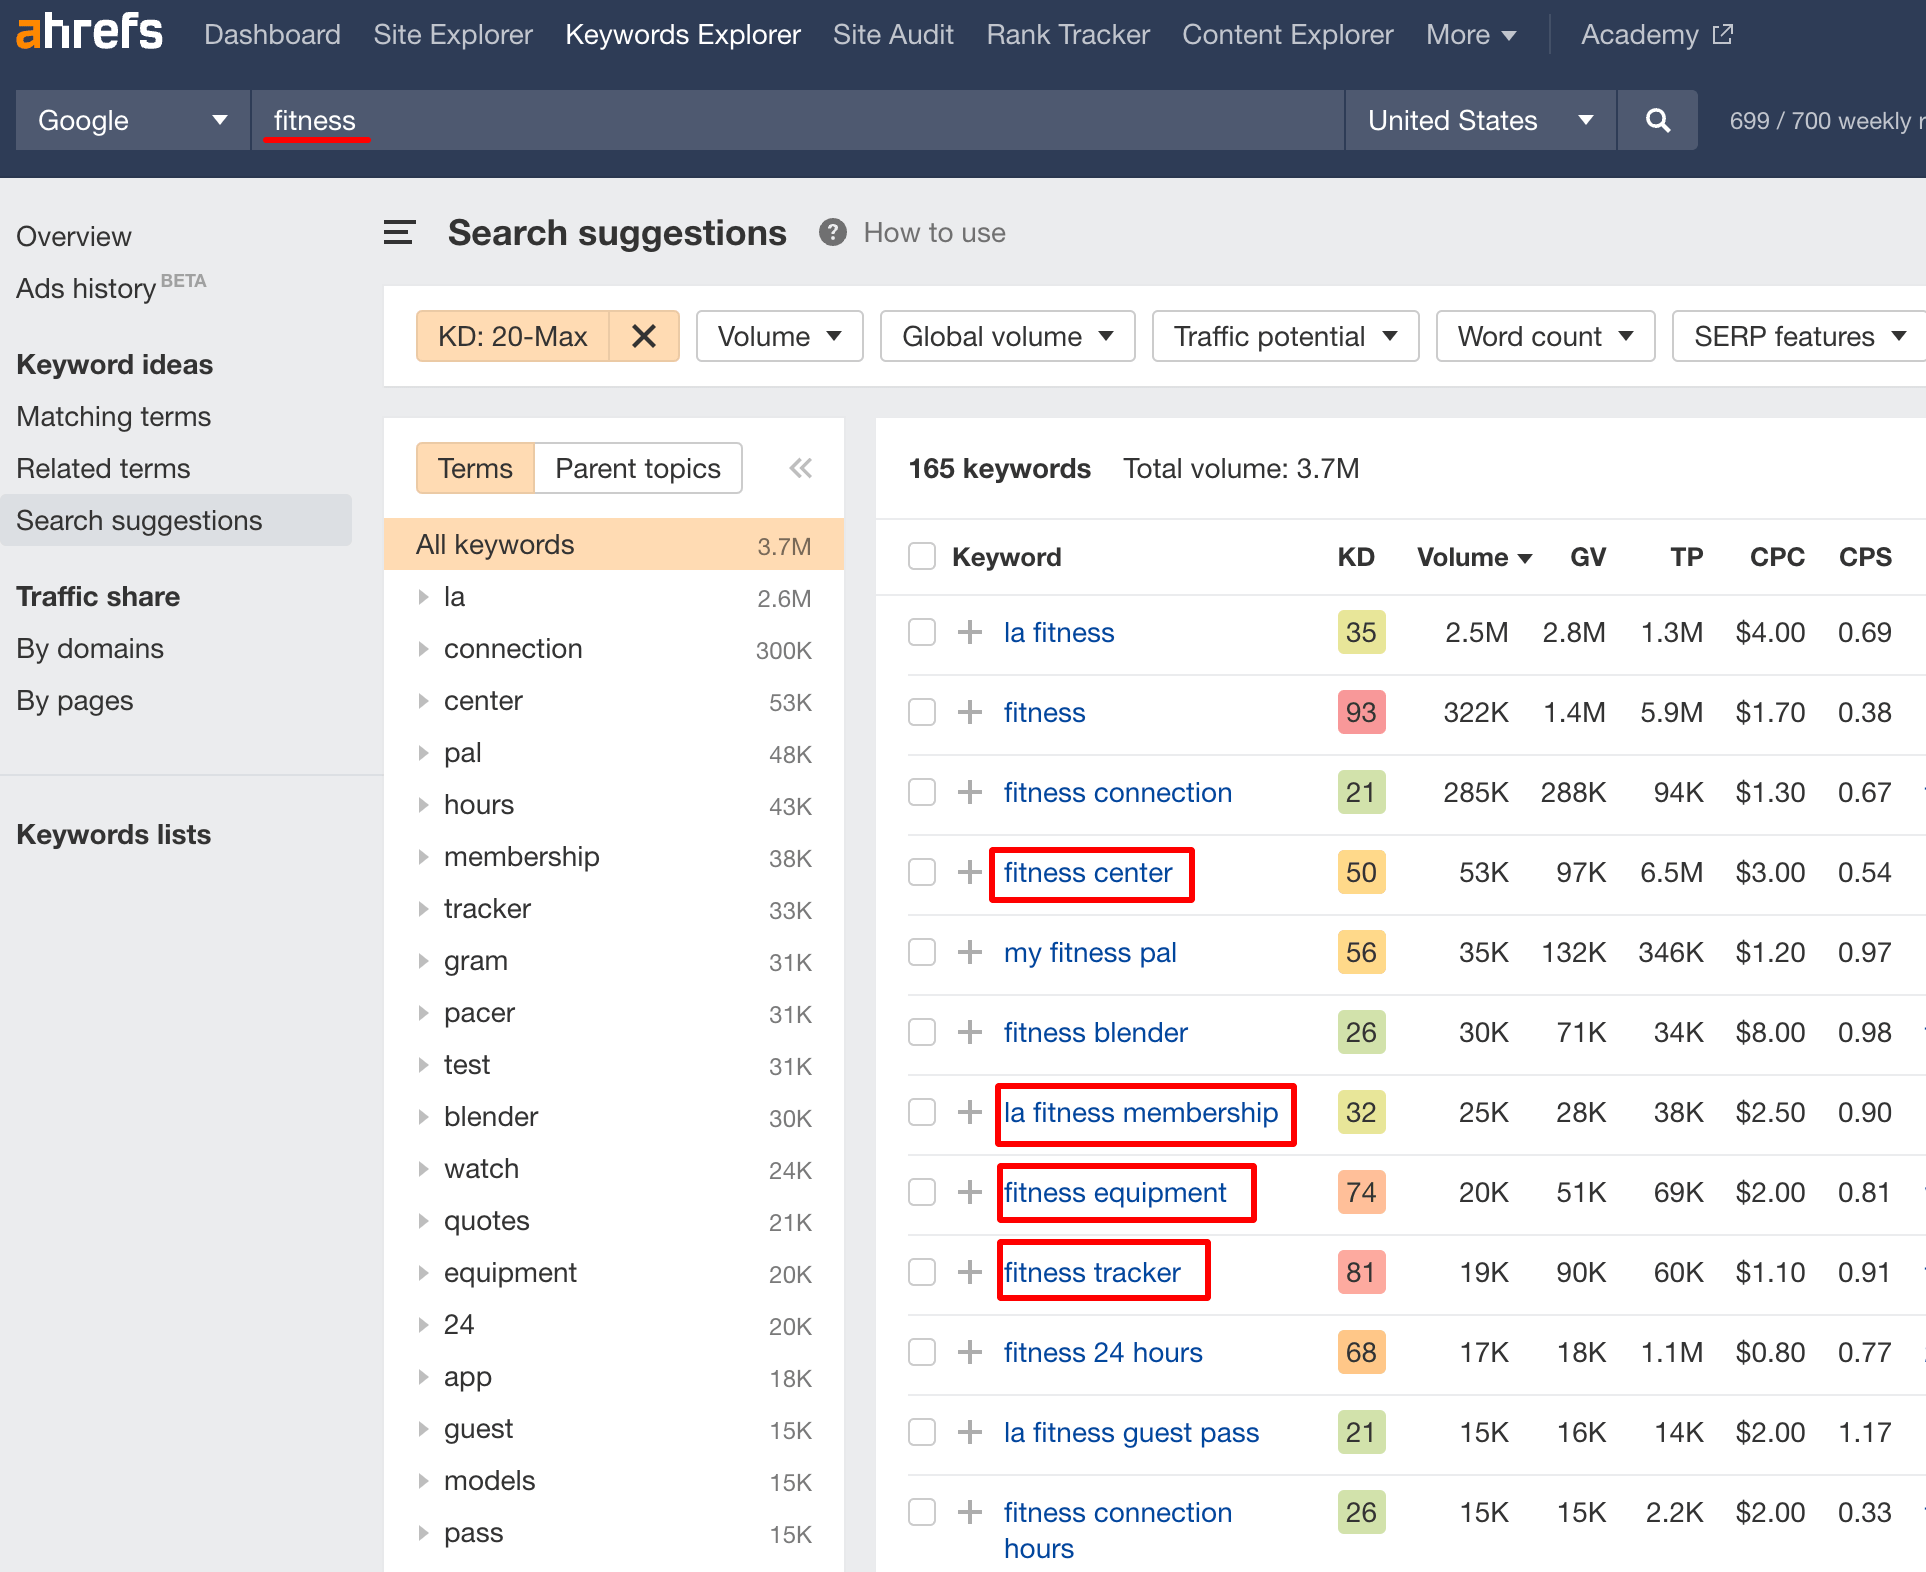The height and width of the screenshot is (1572, 1926).
Task: Click plus icon for 'la fitness membership'
Action: click(969, 1112)
